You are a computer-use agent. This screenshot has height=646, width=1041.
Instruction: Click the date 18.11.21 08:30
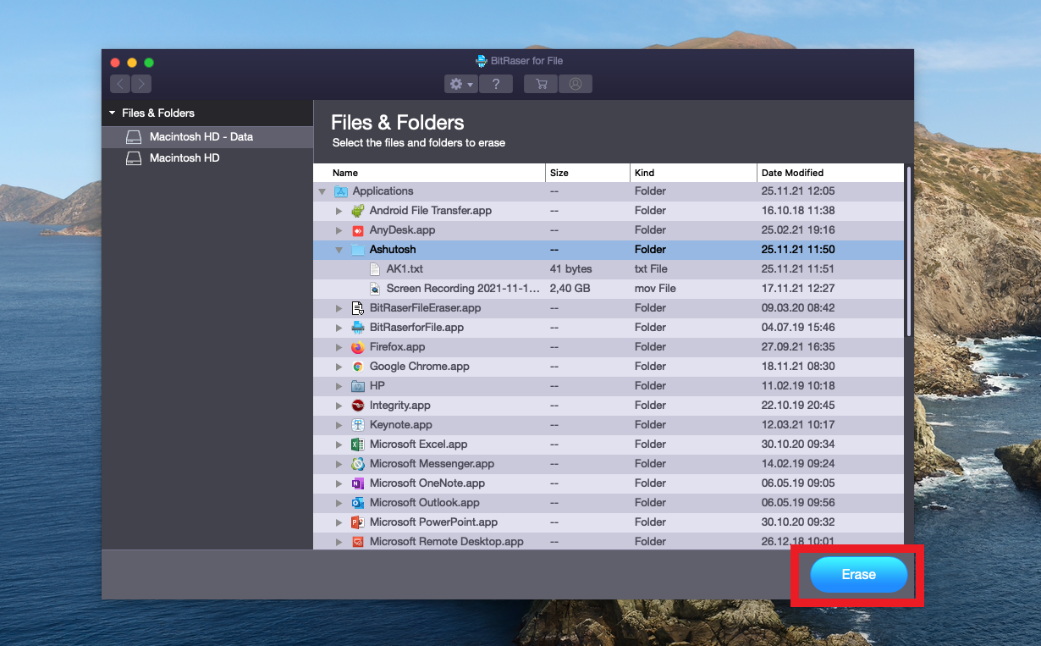coord(798,366)
